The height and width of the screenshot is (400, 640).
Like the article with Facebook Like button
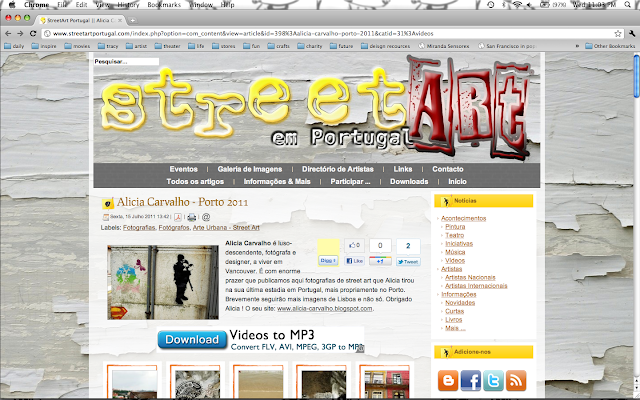355,261
